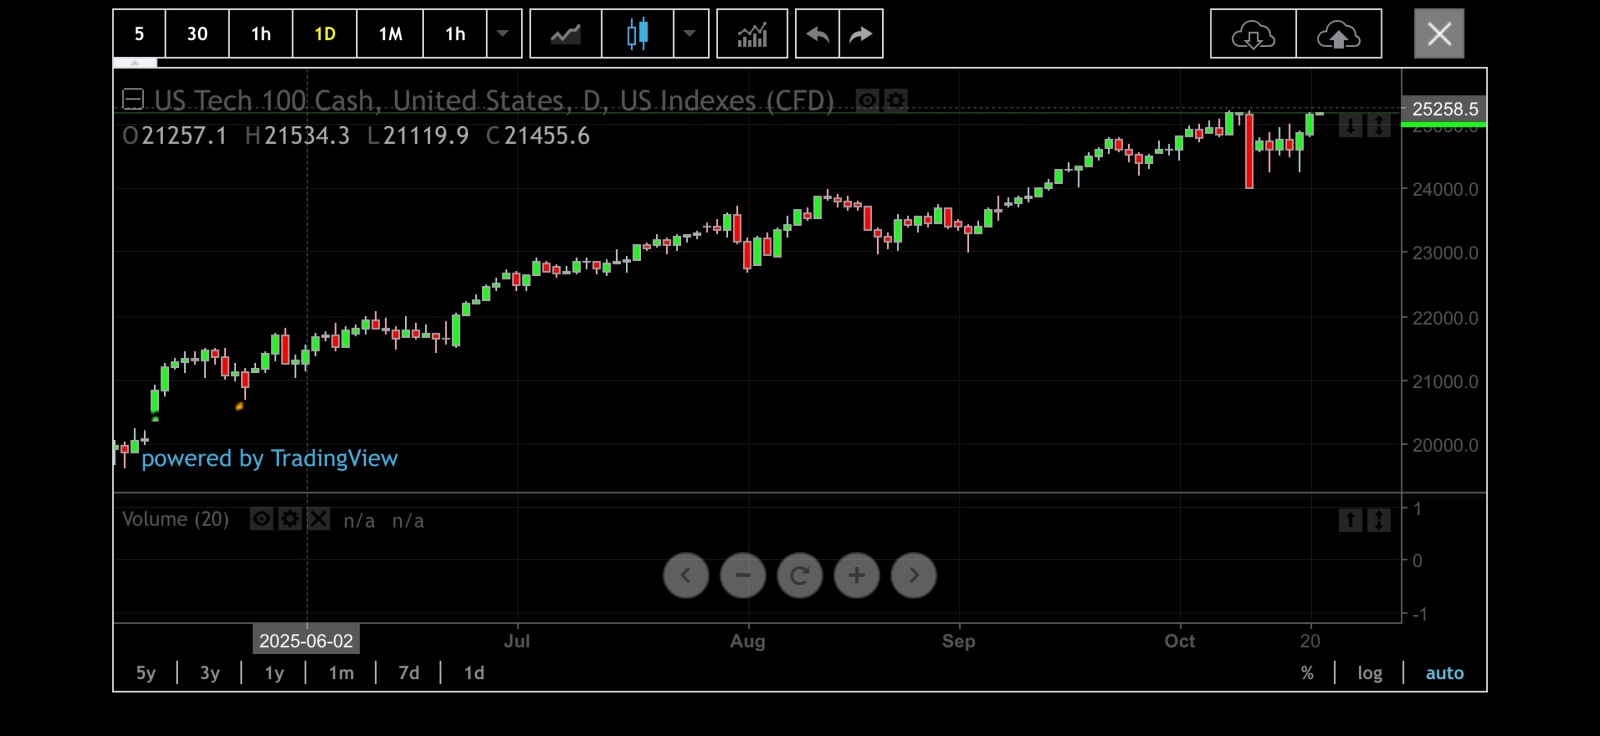The image size is (1600, 736).
Task: Select the candlestick chart style icon
Action: coord(637,34)
